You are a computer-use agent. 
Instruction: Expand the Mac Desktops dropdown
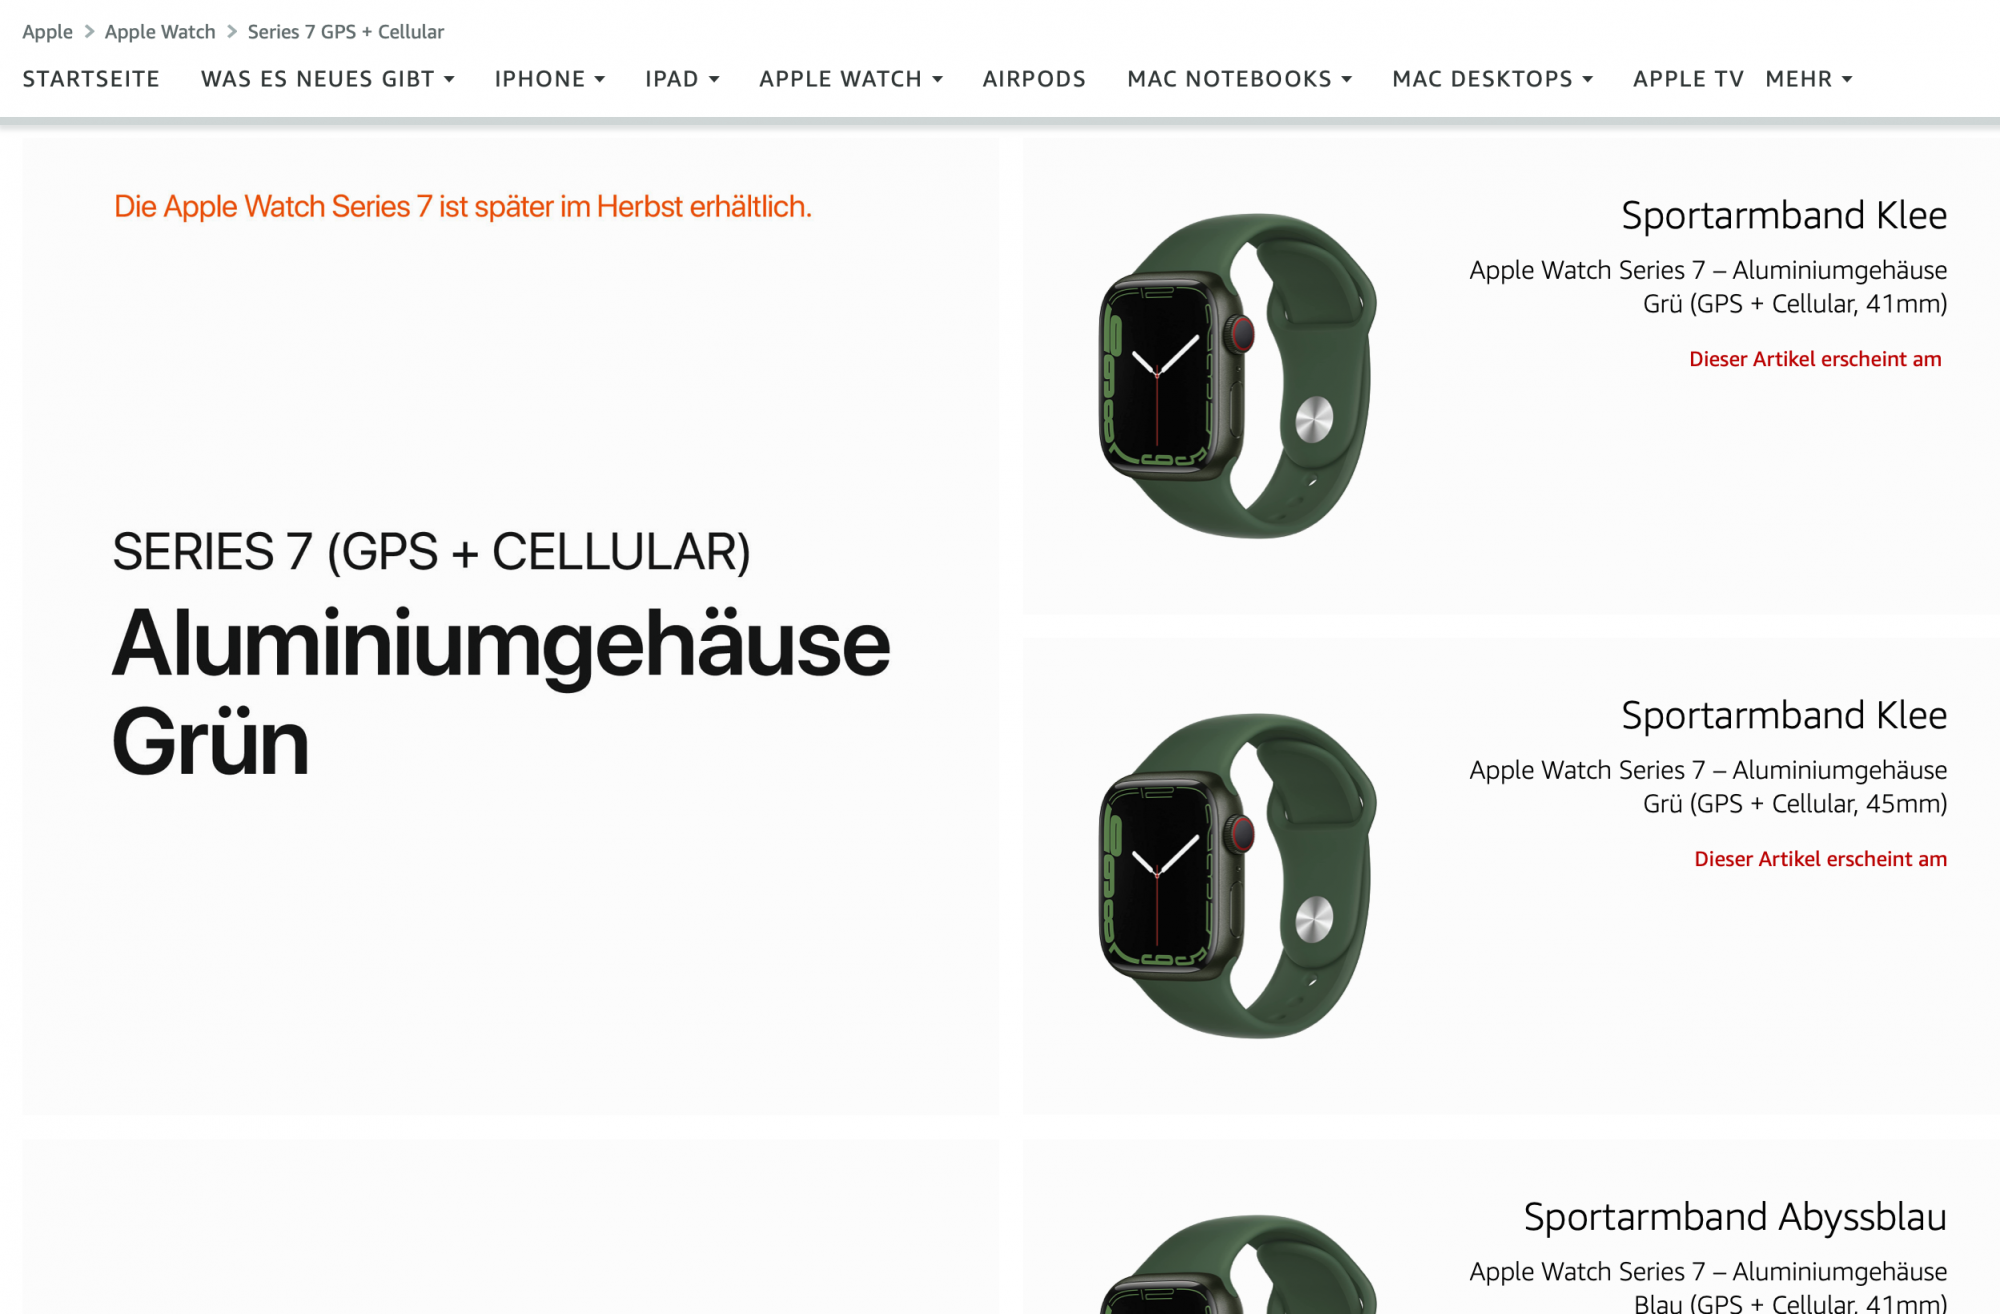coord(1492,79)
